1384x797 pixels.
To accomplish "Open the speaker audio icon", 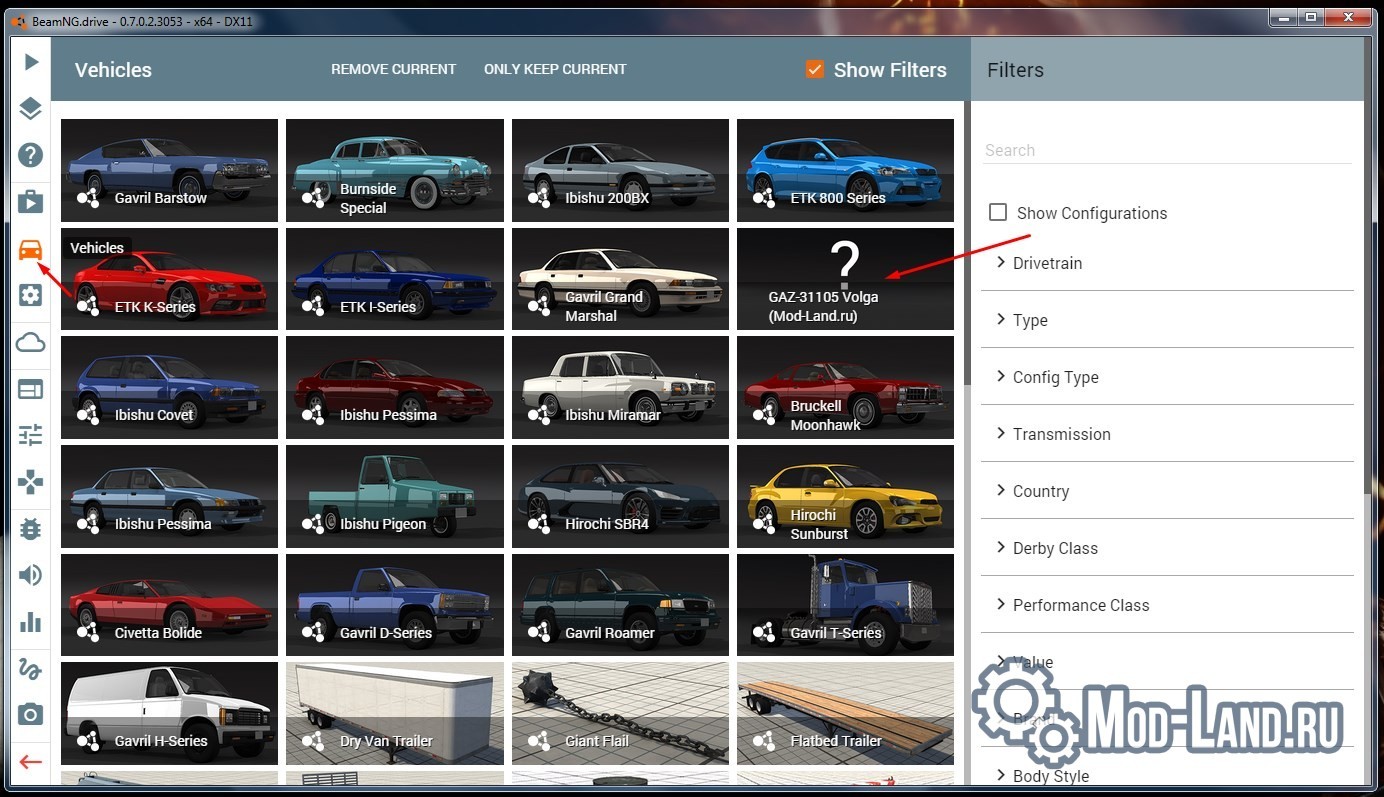I will coord(31,575).
